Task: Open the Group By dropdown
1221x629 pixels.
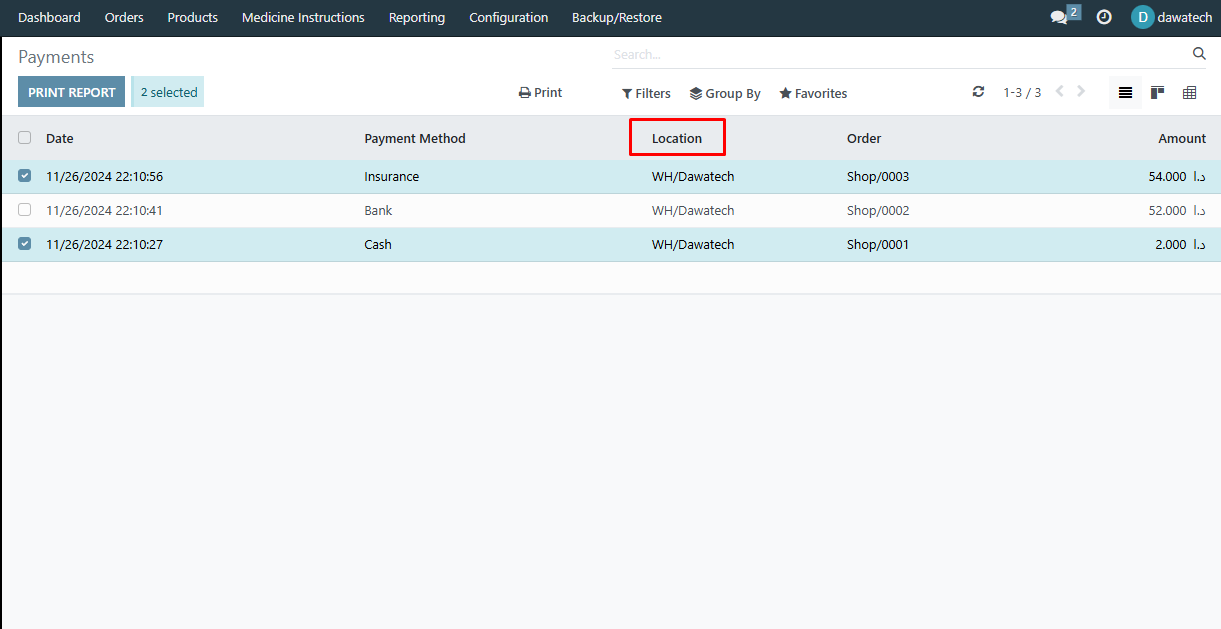Action: [x=725, y=93]
